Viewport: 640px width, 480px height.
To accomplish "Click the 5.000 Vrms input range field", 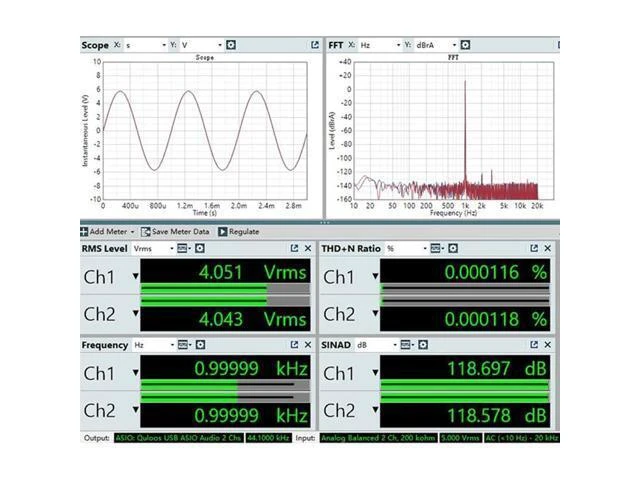I will (x=460, y=438).
